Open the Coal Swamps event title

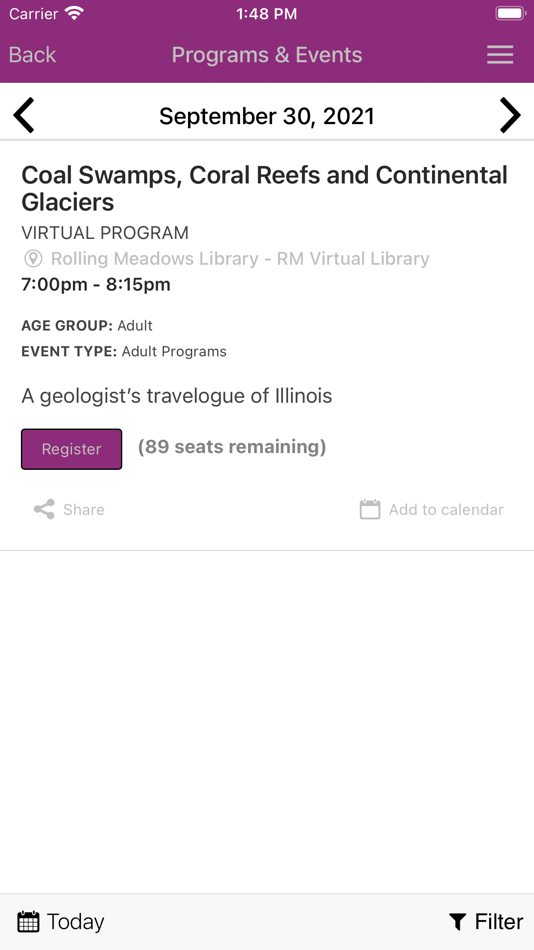(264, 188)
